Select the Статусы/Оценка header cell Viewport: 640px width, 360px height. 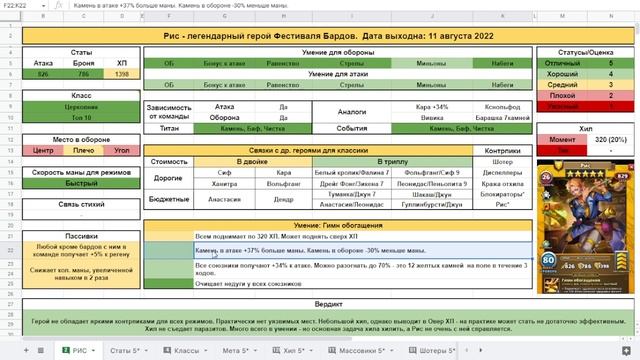[x=585, y=52]
